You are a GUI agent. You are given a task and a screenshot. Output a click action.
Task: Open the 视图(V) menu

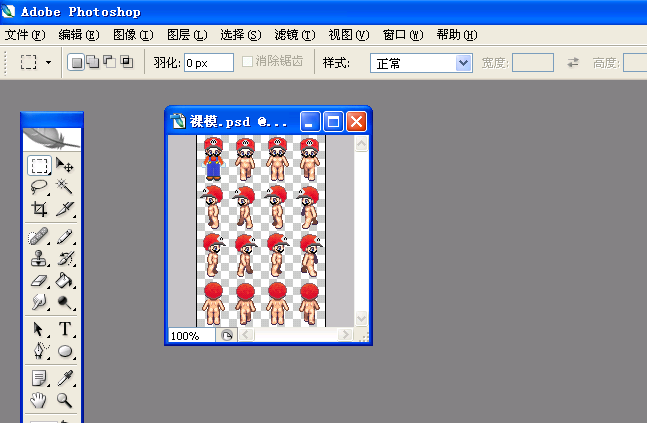(x=349, y=35)
